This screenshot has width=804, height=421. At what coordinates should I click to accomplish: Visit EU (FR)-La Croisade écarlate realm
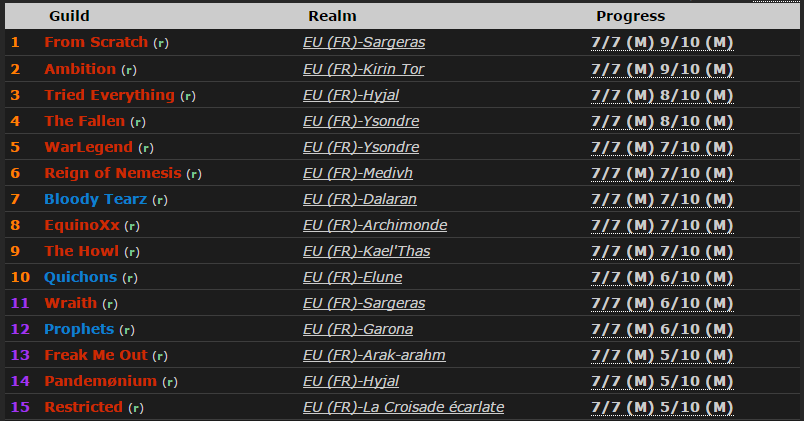(x=403, y=407)
